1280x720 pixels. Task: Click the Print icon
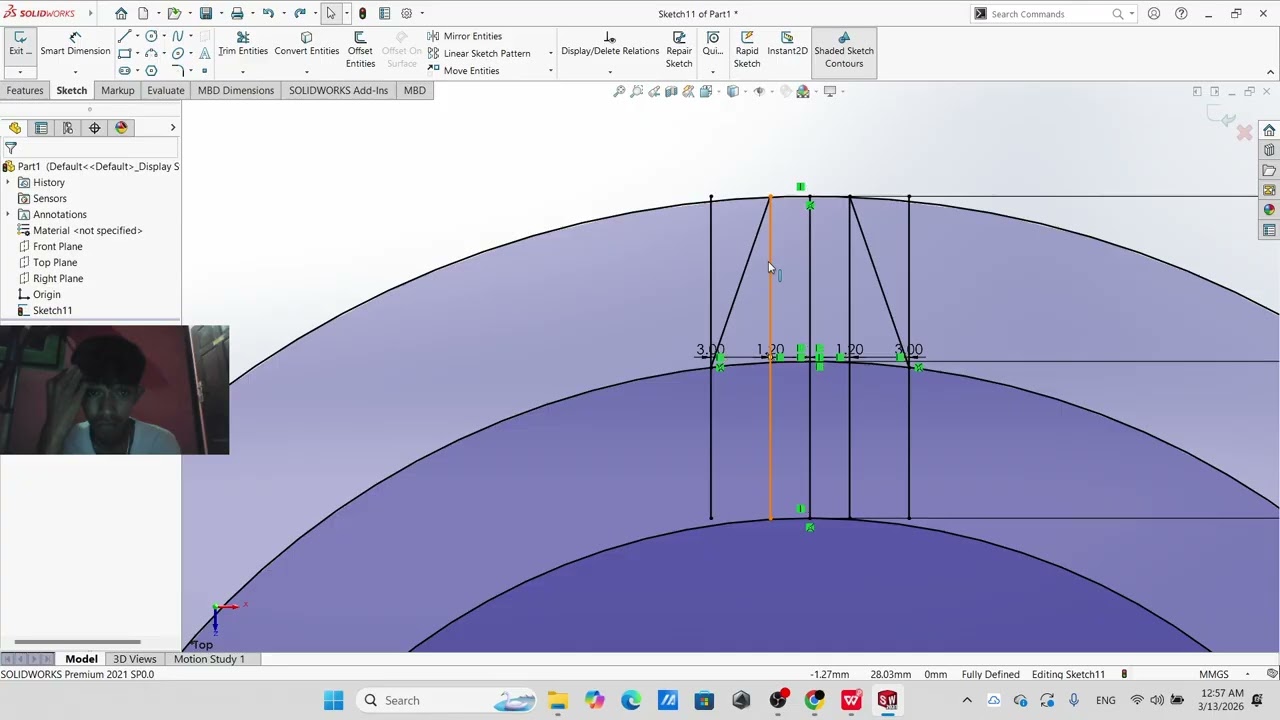pos(237,14)
